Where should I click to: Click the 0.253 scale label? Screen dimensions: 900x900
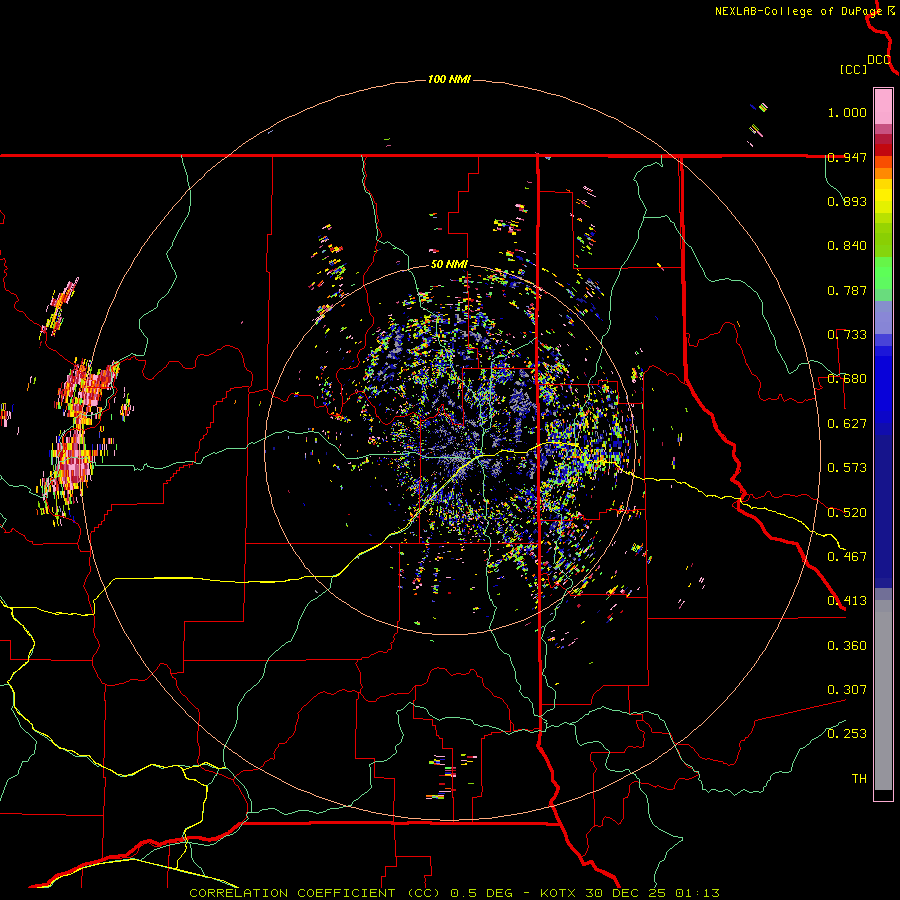[x=847, y=734]
